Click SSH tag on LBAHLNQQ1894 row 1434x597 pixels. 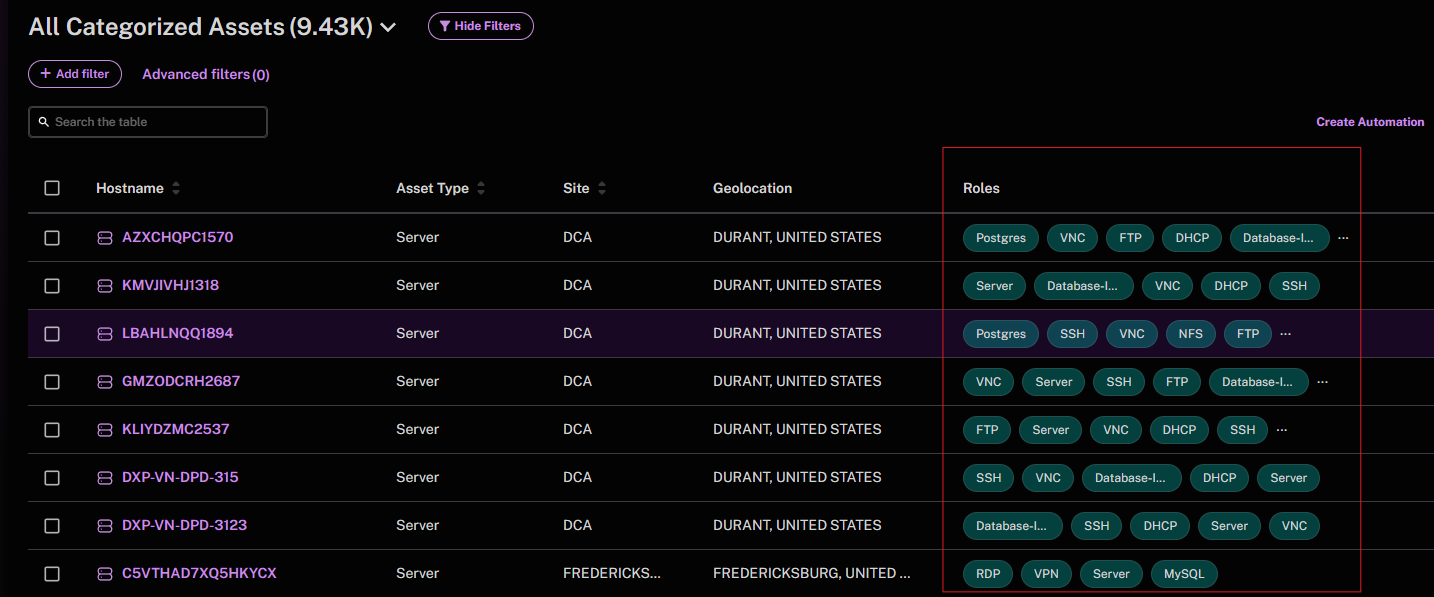[x=1072, y=334]
